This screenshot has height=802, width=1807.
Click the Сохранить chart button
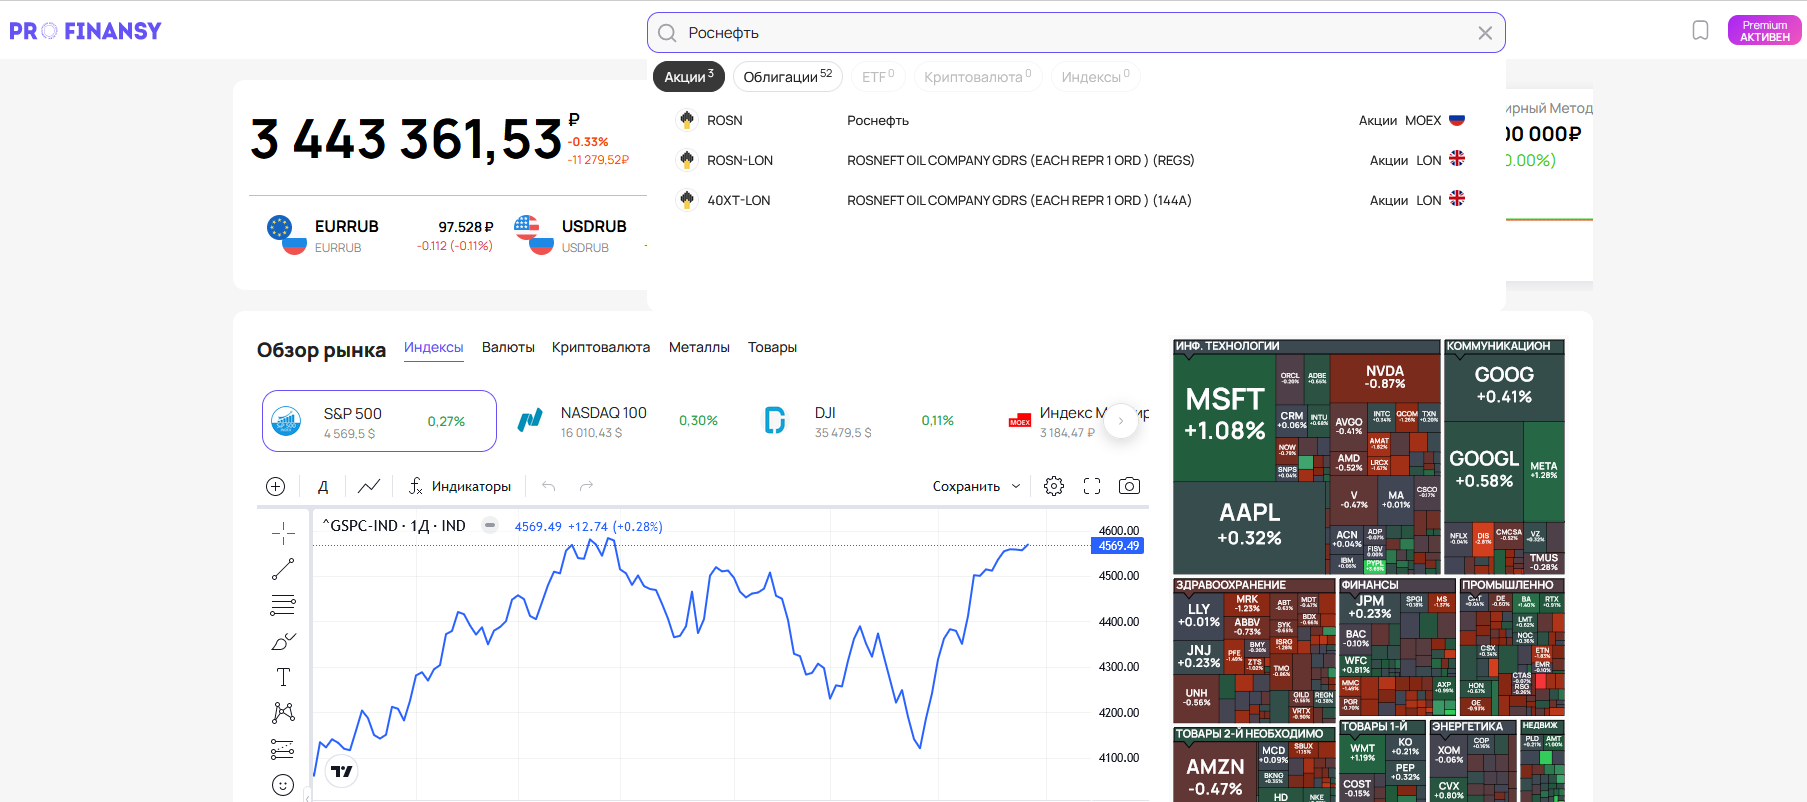click(x=966, y=486)
